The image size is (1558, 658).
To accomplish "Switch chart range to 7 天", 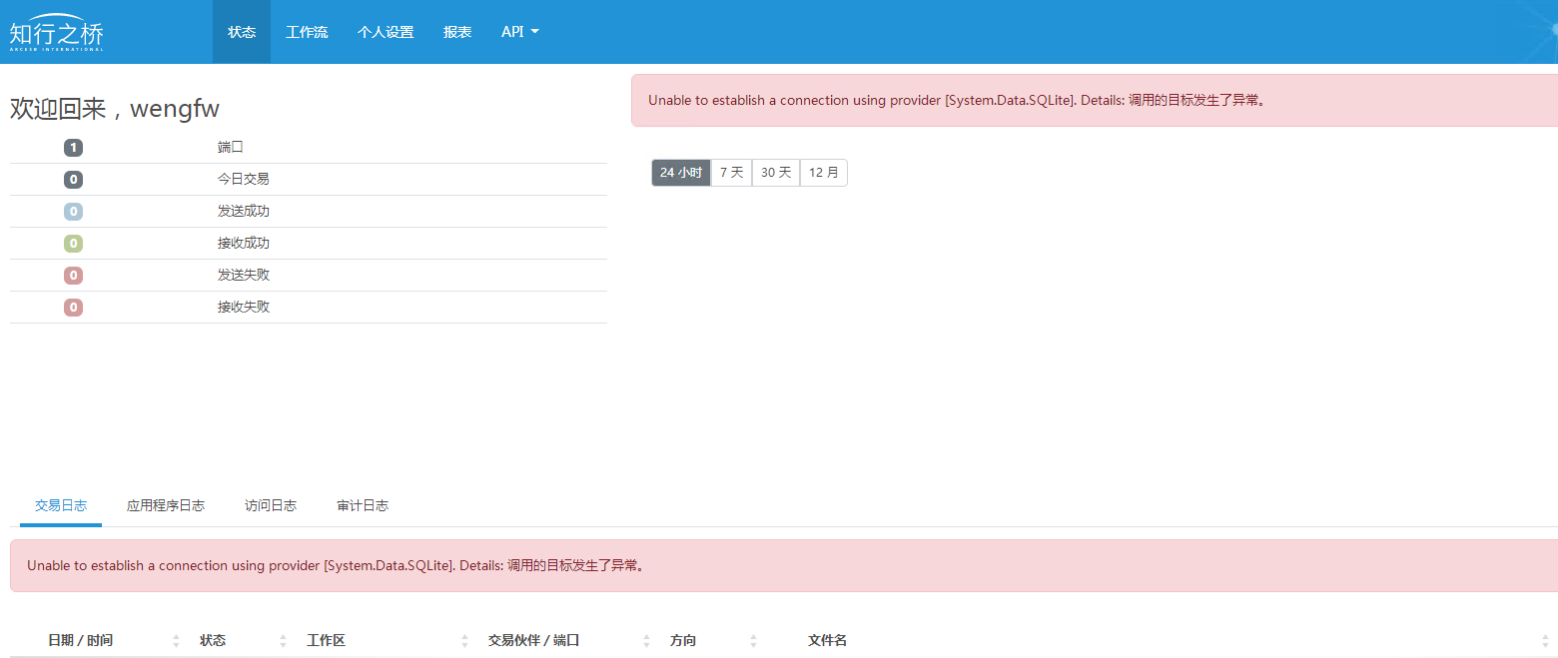I will 731,172.
